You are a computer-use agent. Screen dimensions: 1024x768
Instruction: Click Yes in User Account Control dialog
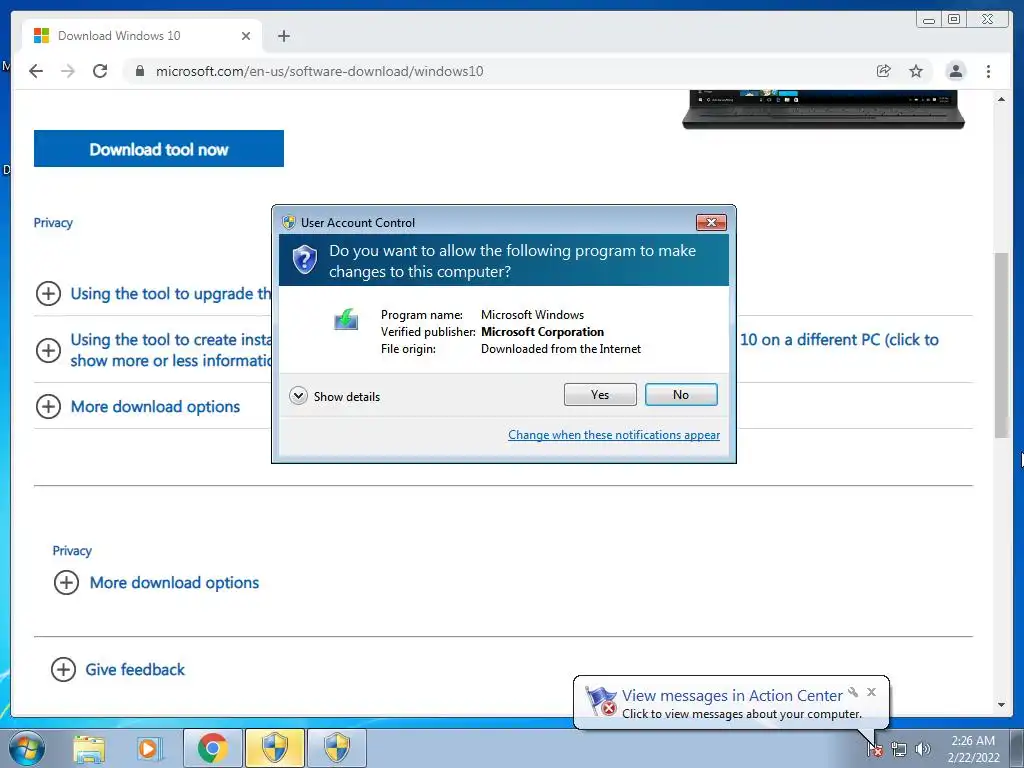tap(600, 394)
